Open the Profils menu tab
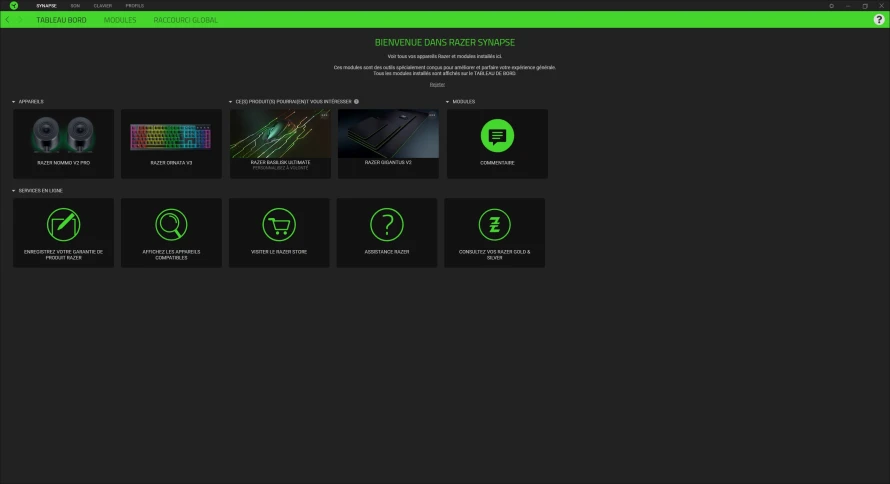This screenshot has height=484, width=890. click(135, 6)
